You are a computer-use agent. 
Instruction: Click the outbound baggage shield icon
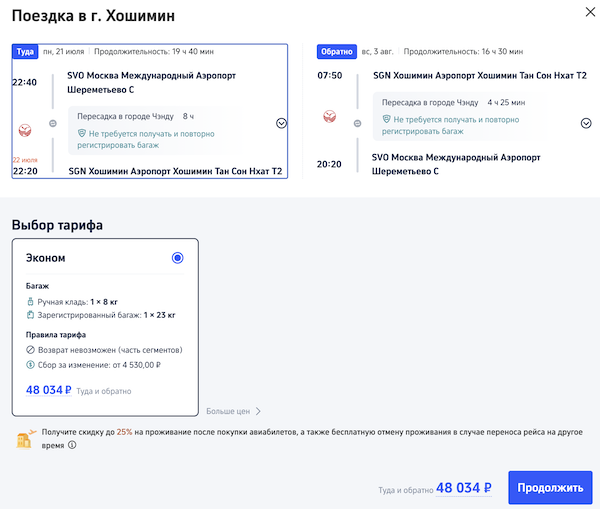82,134
